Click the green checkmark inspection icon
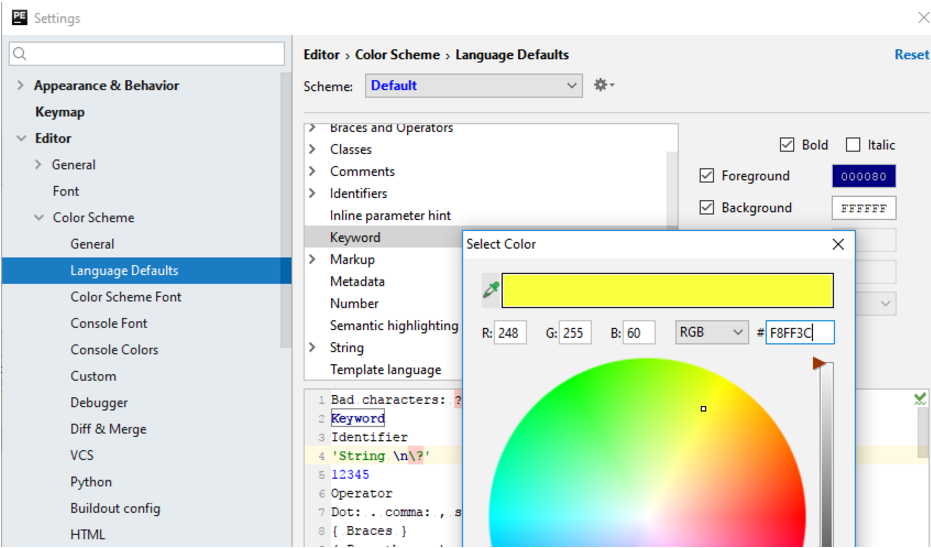931x548 pixels. 920,399
